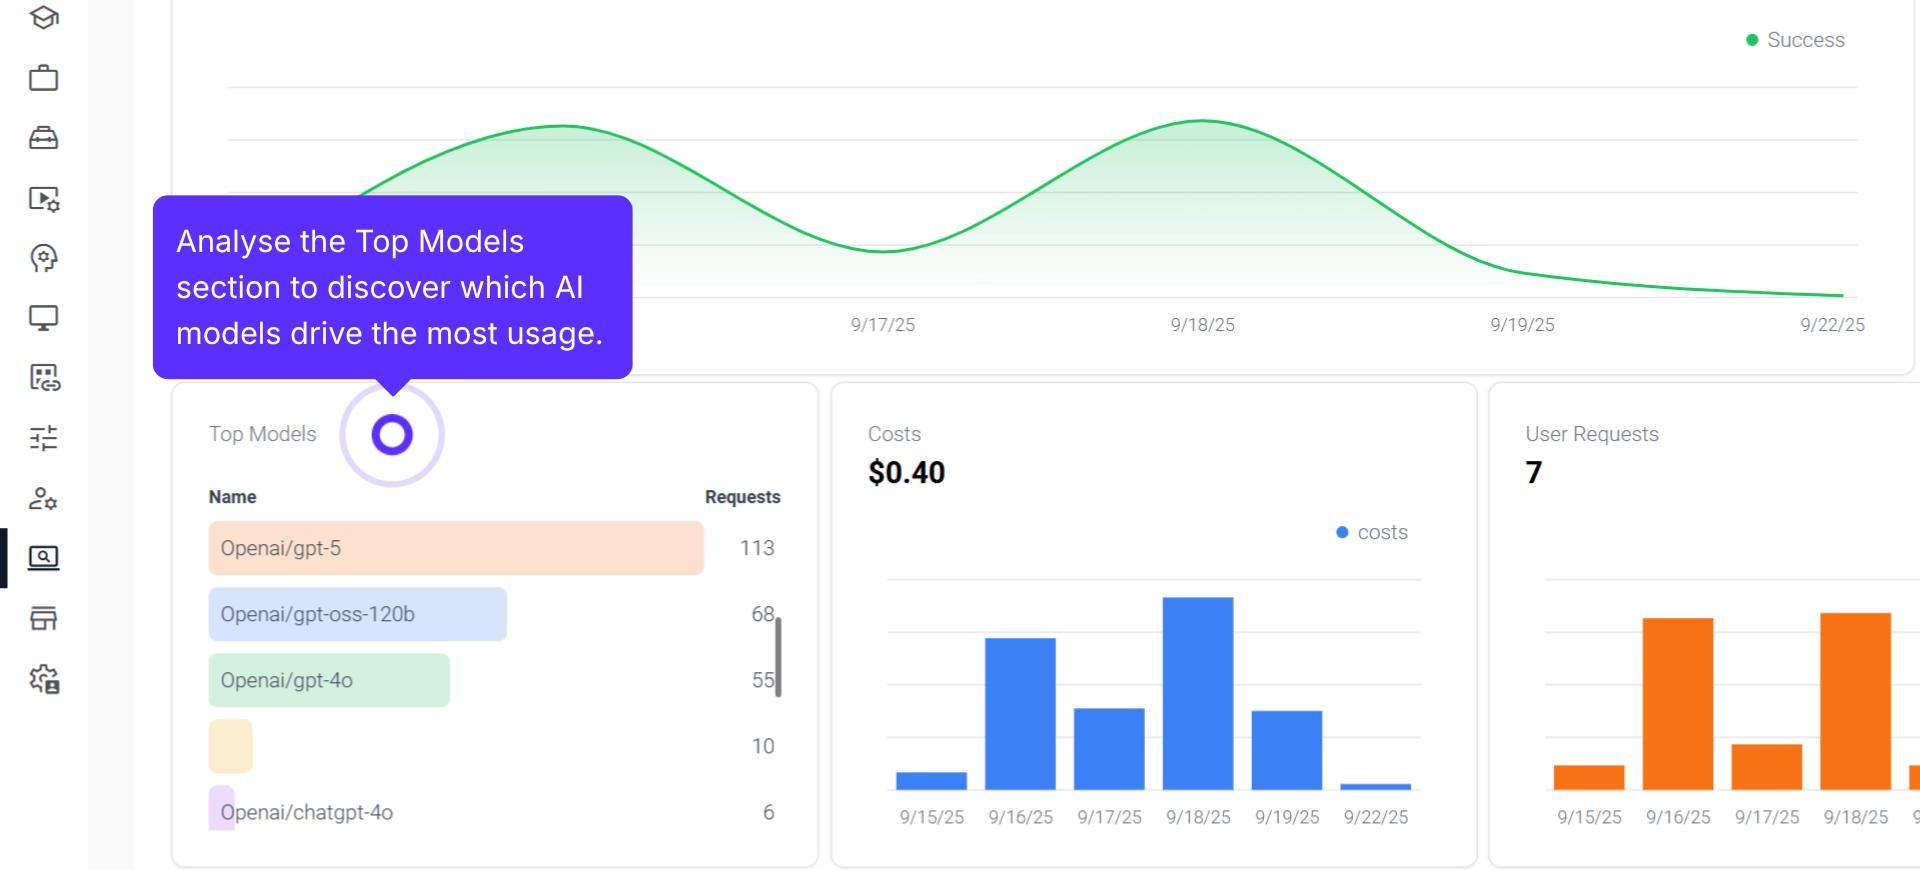Click the gear-with-lock admin settings icon

tap(43, 680)
